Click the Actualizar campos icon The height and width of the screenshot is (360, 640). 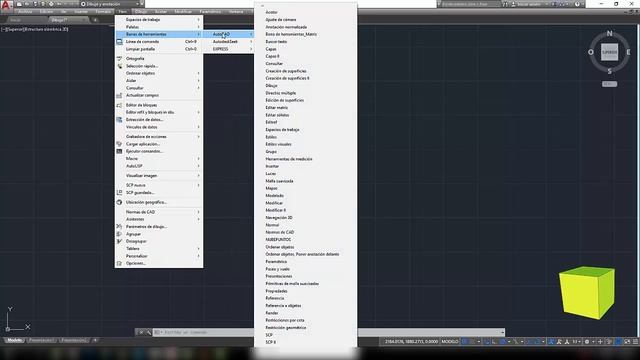tap(119, 96)
